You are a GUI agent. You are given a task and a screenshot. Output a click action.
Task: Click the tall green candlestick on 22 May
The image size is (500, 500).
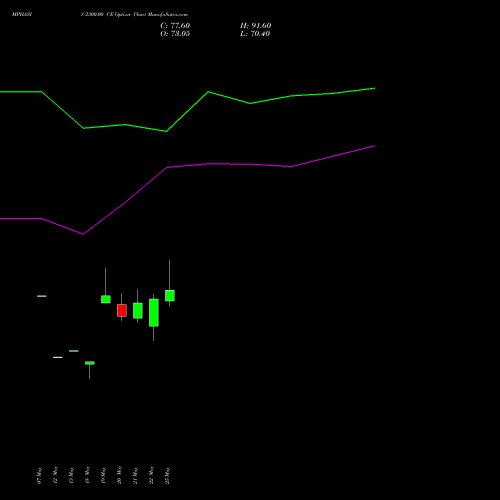click(x=154, y=313)
